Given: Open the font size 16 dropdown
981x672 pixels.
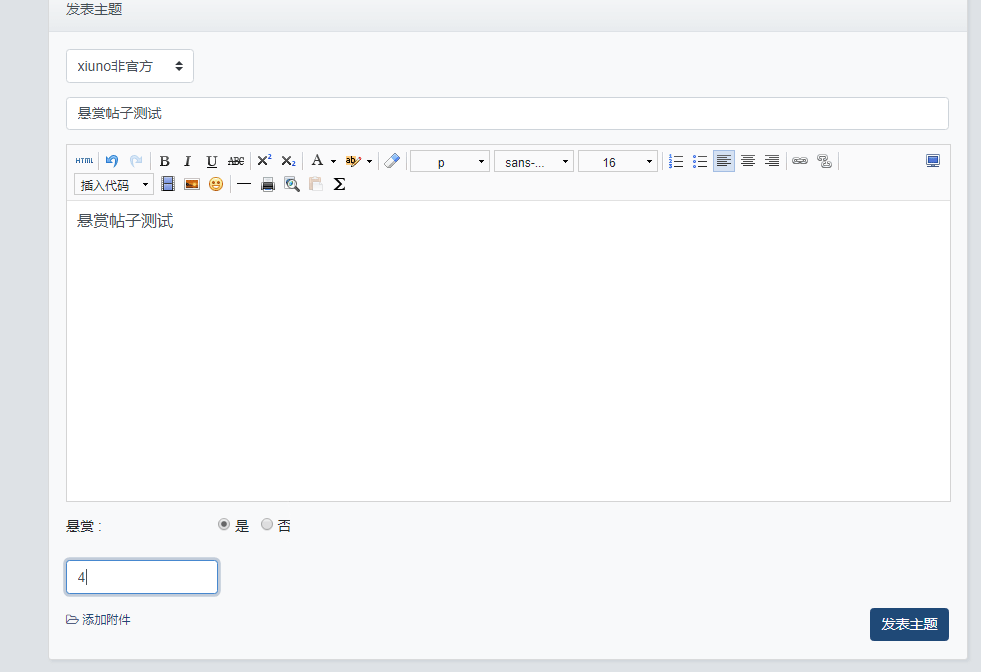Looking at the screenshot, I should 618,161.
